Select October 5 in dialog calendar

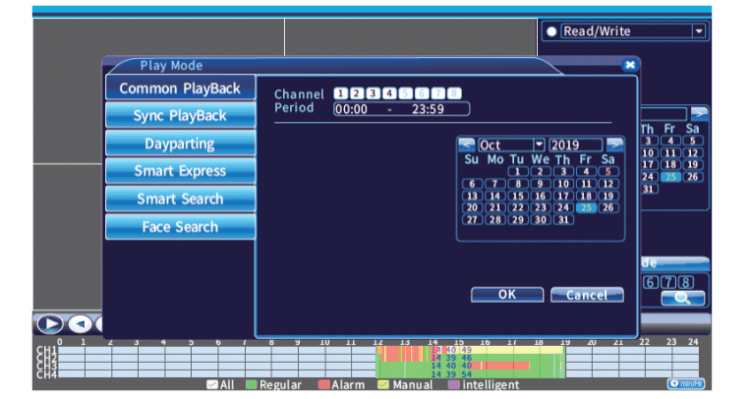pyautogui.click(x=608, y=171)
